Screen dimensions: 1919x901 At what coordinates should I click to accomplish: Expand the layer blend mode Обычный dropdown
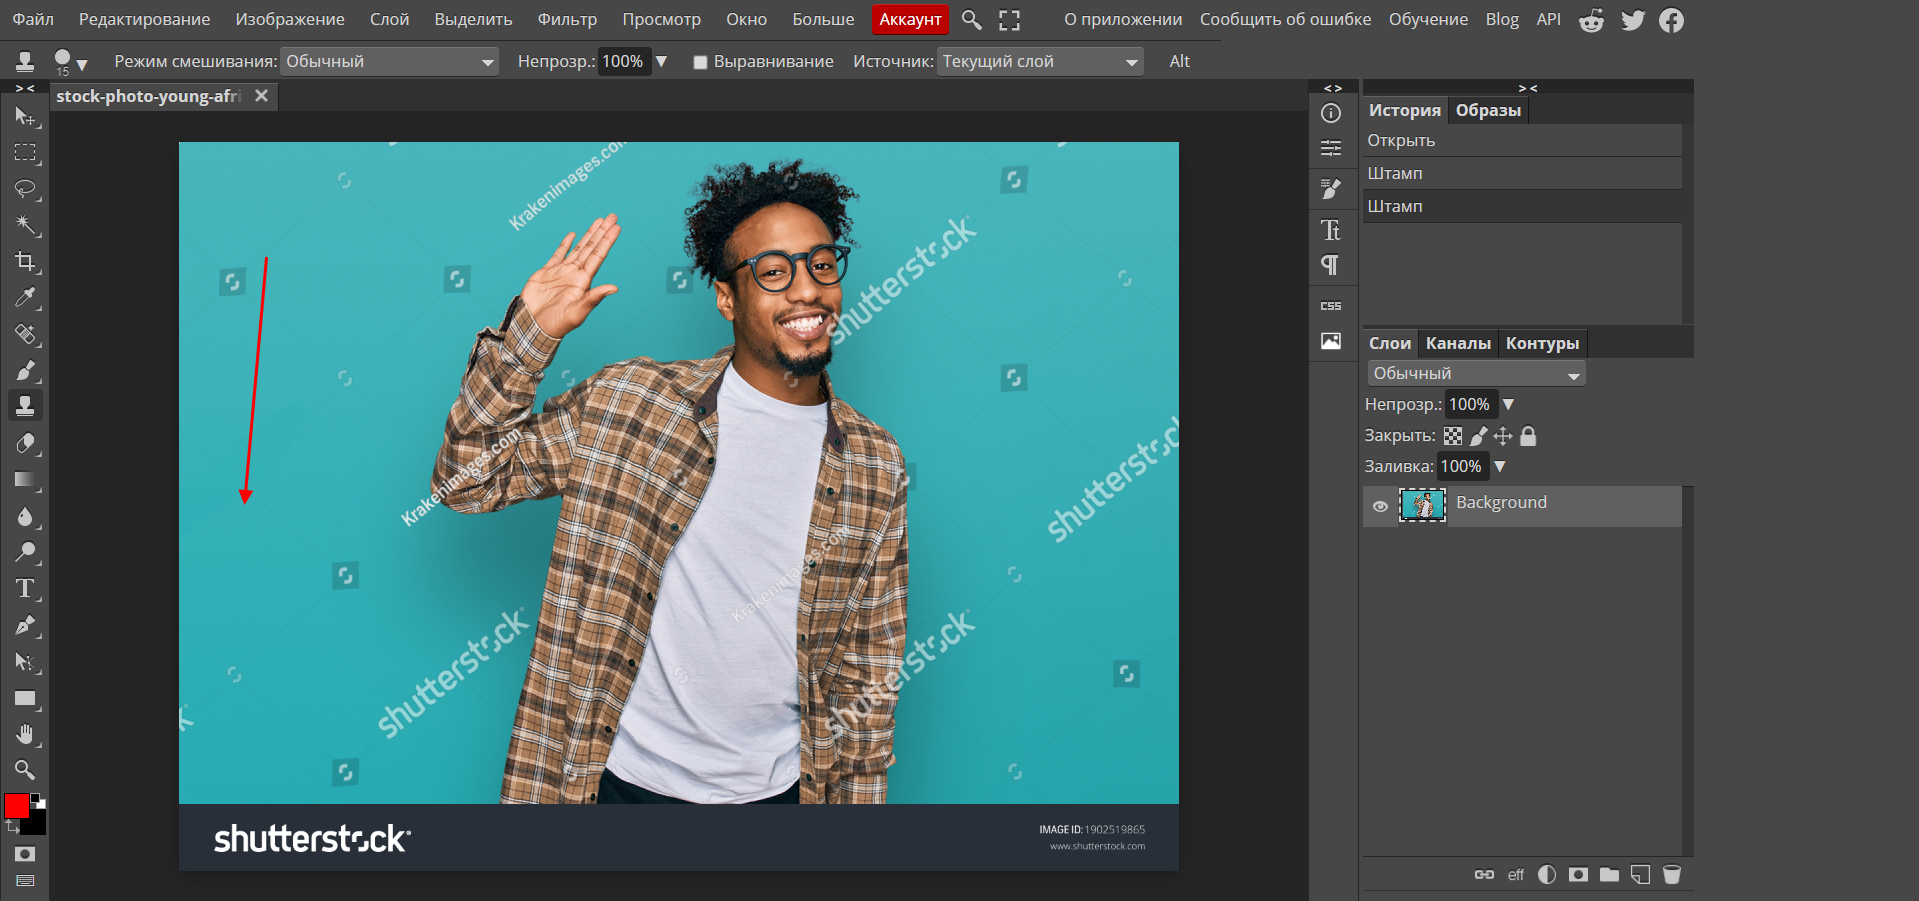(1475, 374)
